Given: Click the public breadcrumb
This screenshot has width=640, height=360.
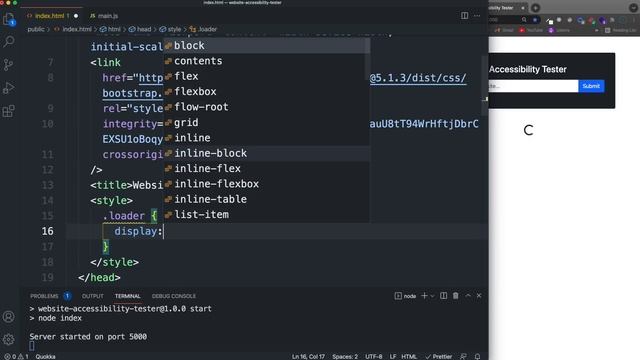Looking at the screenshot, I should [x=36, y=29].
